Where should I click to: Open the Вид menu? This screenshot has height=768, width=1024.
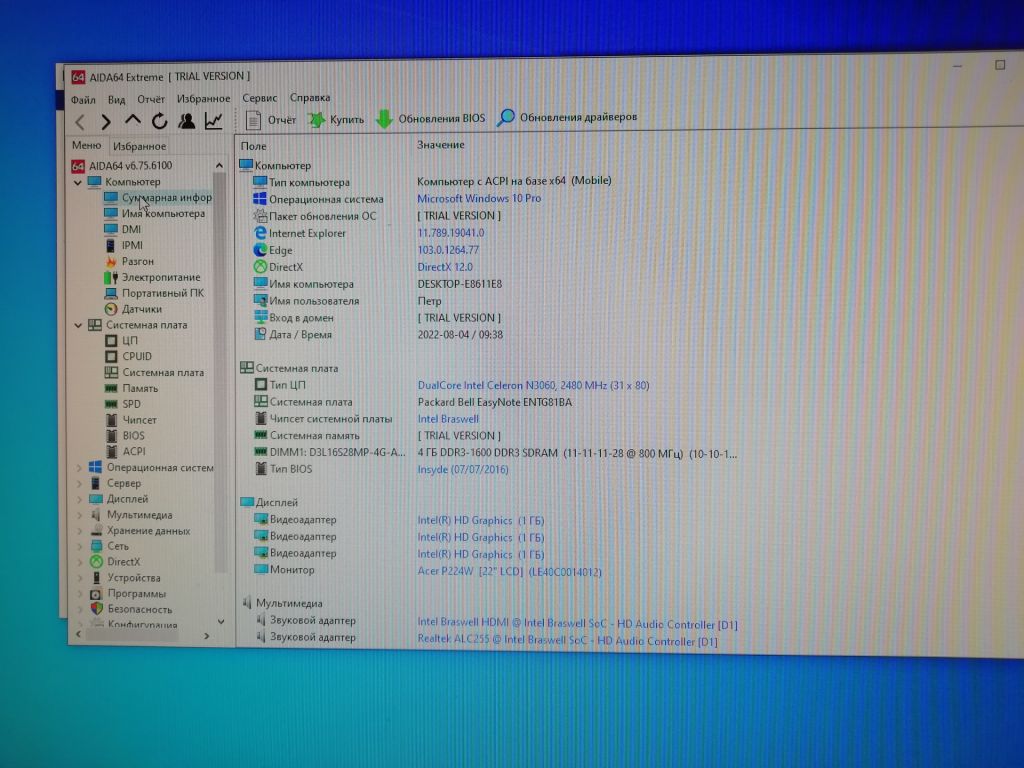pyautogui.click(x=116, y=100)
